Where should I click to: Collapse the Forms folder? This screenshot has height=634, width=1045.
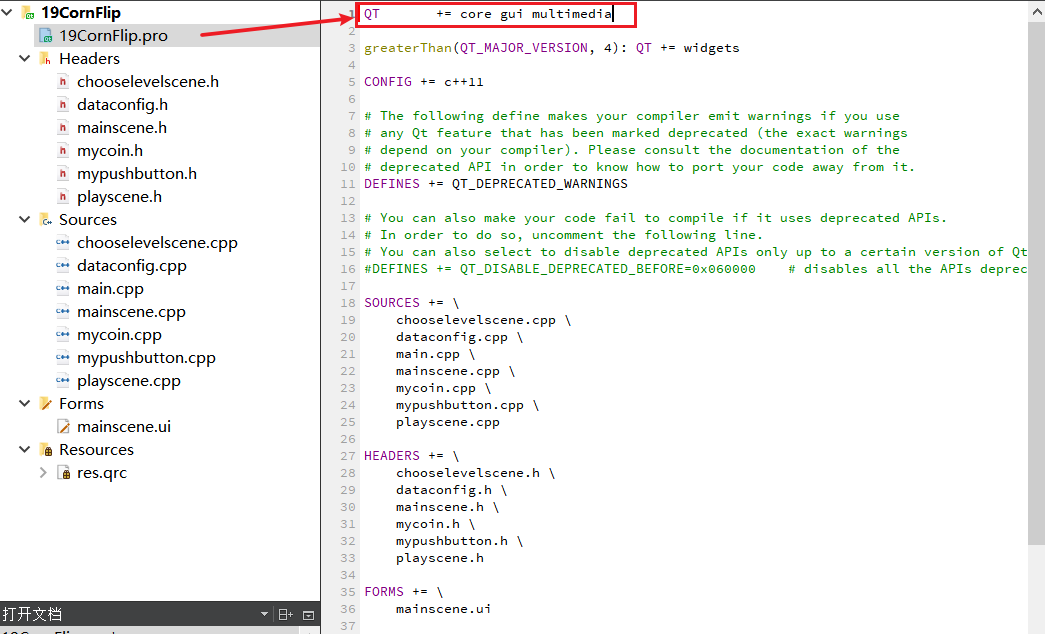25,403
